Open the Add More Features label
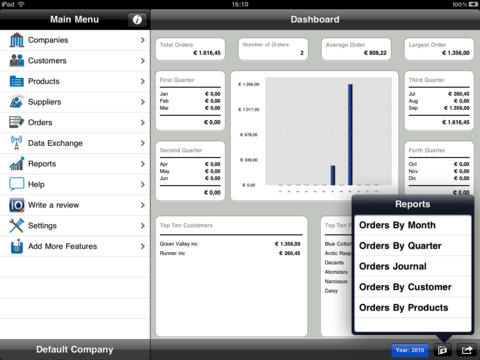This screenshot has height=360, width=480. pyautogui.click(x=63, y=246)
